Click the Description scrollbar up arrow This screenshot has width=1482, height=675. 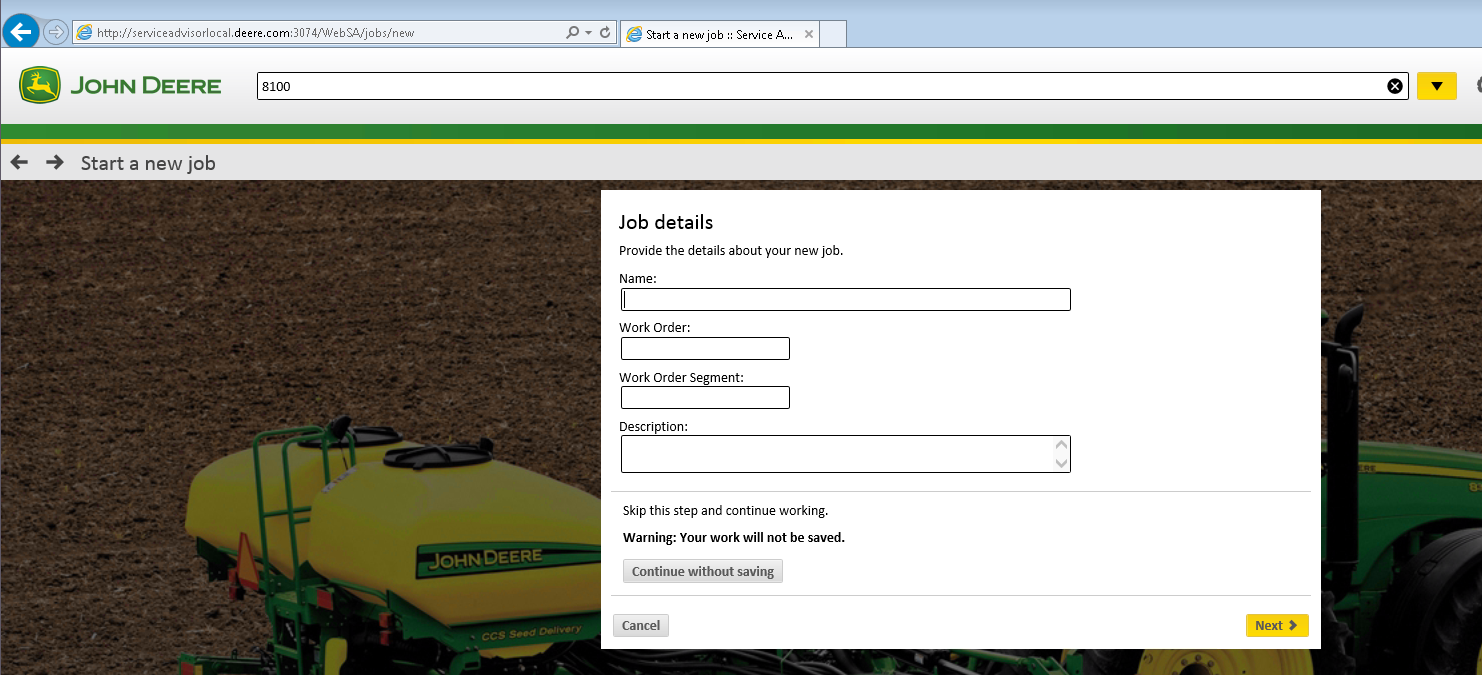click(1062, 445)
